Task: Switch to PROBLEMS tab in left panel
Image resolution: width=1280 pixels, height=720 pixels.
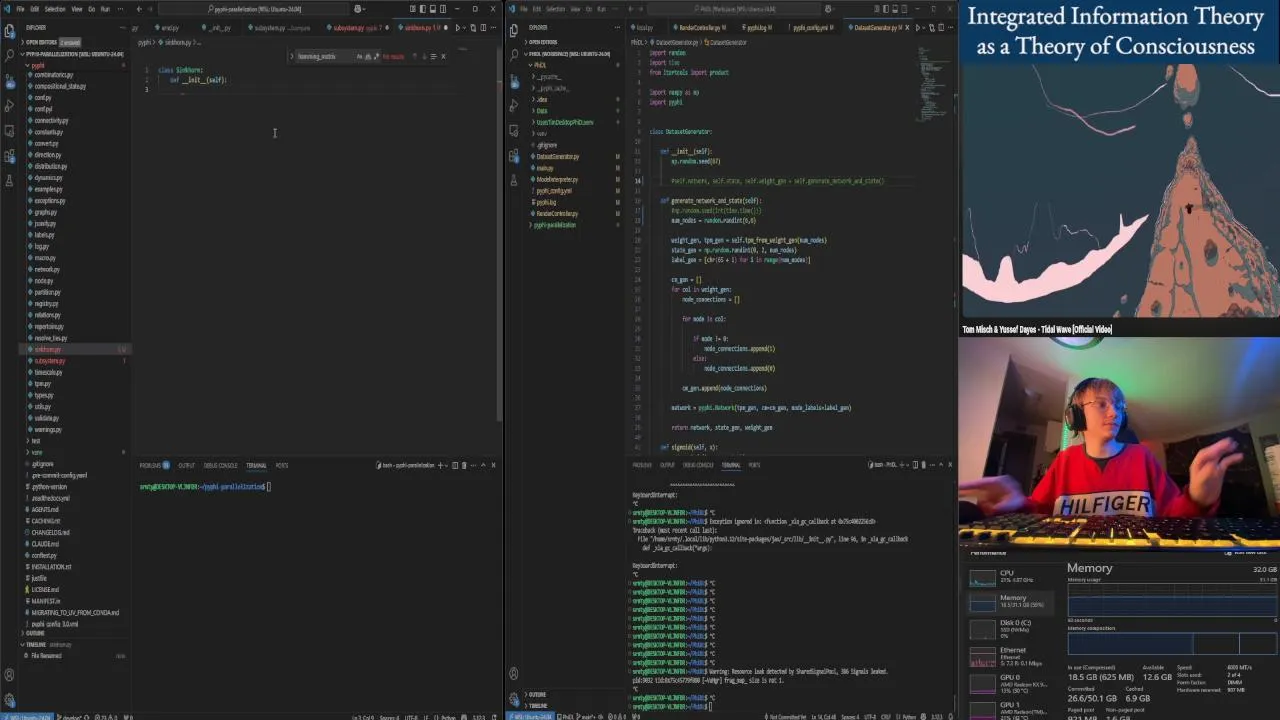Action: pyautogui.click(x=151, y=465)
